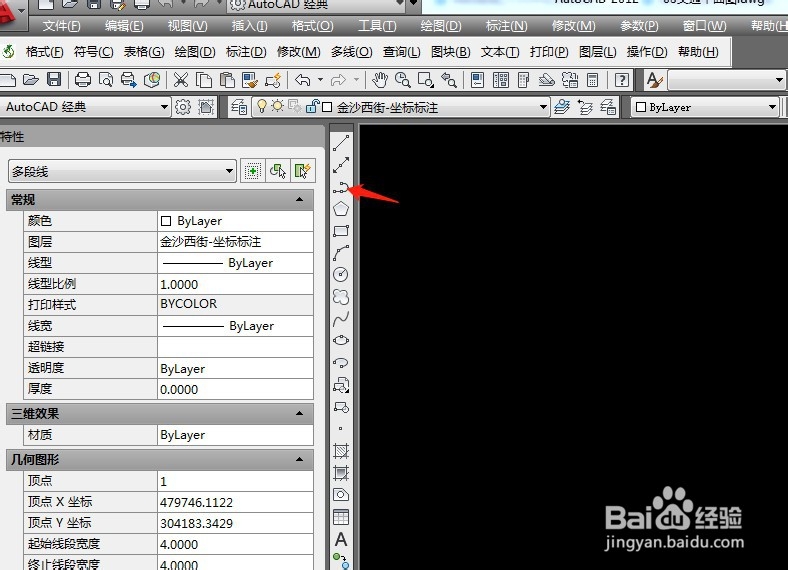This screenshot has width=788, height=570.
Task: Open the 编辑(E) menu
Action: point(124,25)
